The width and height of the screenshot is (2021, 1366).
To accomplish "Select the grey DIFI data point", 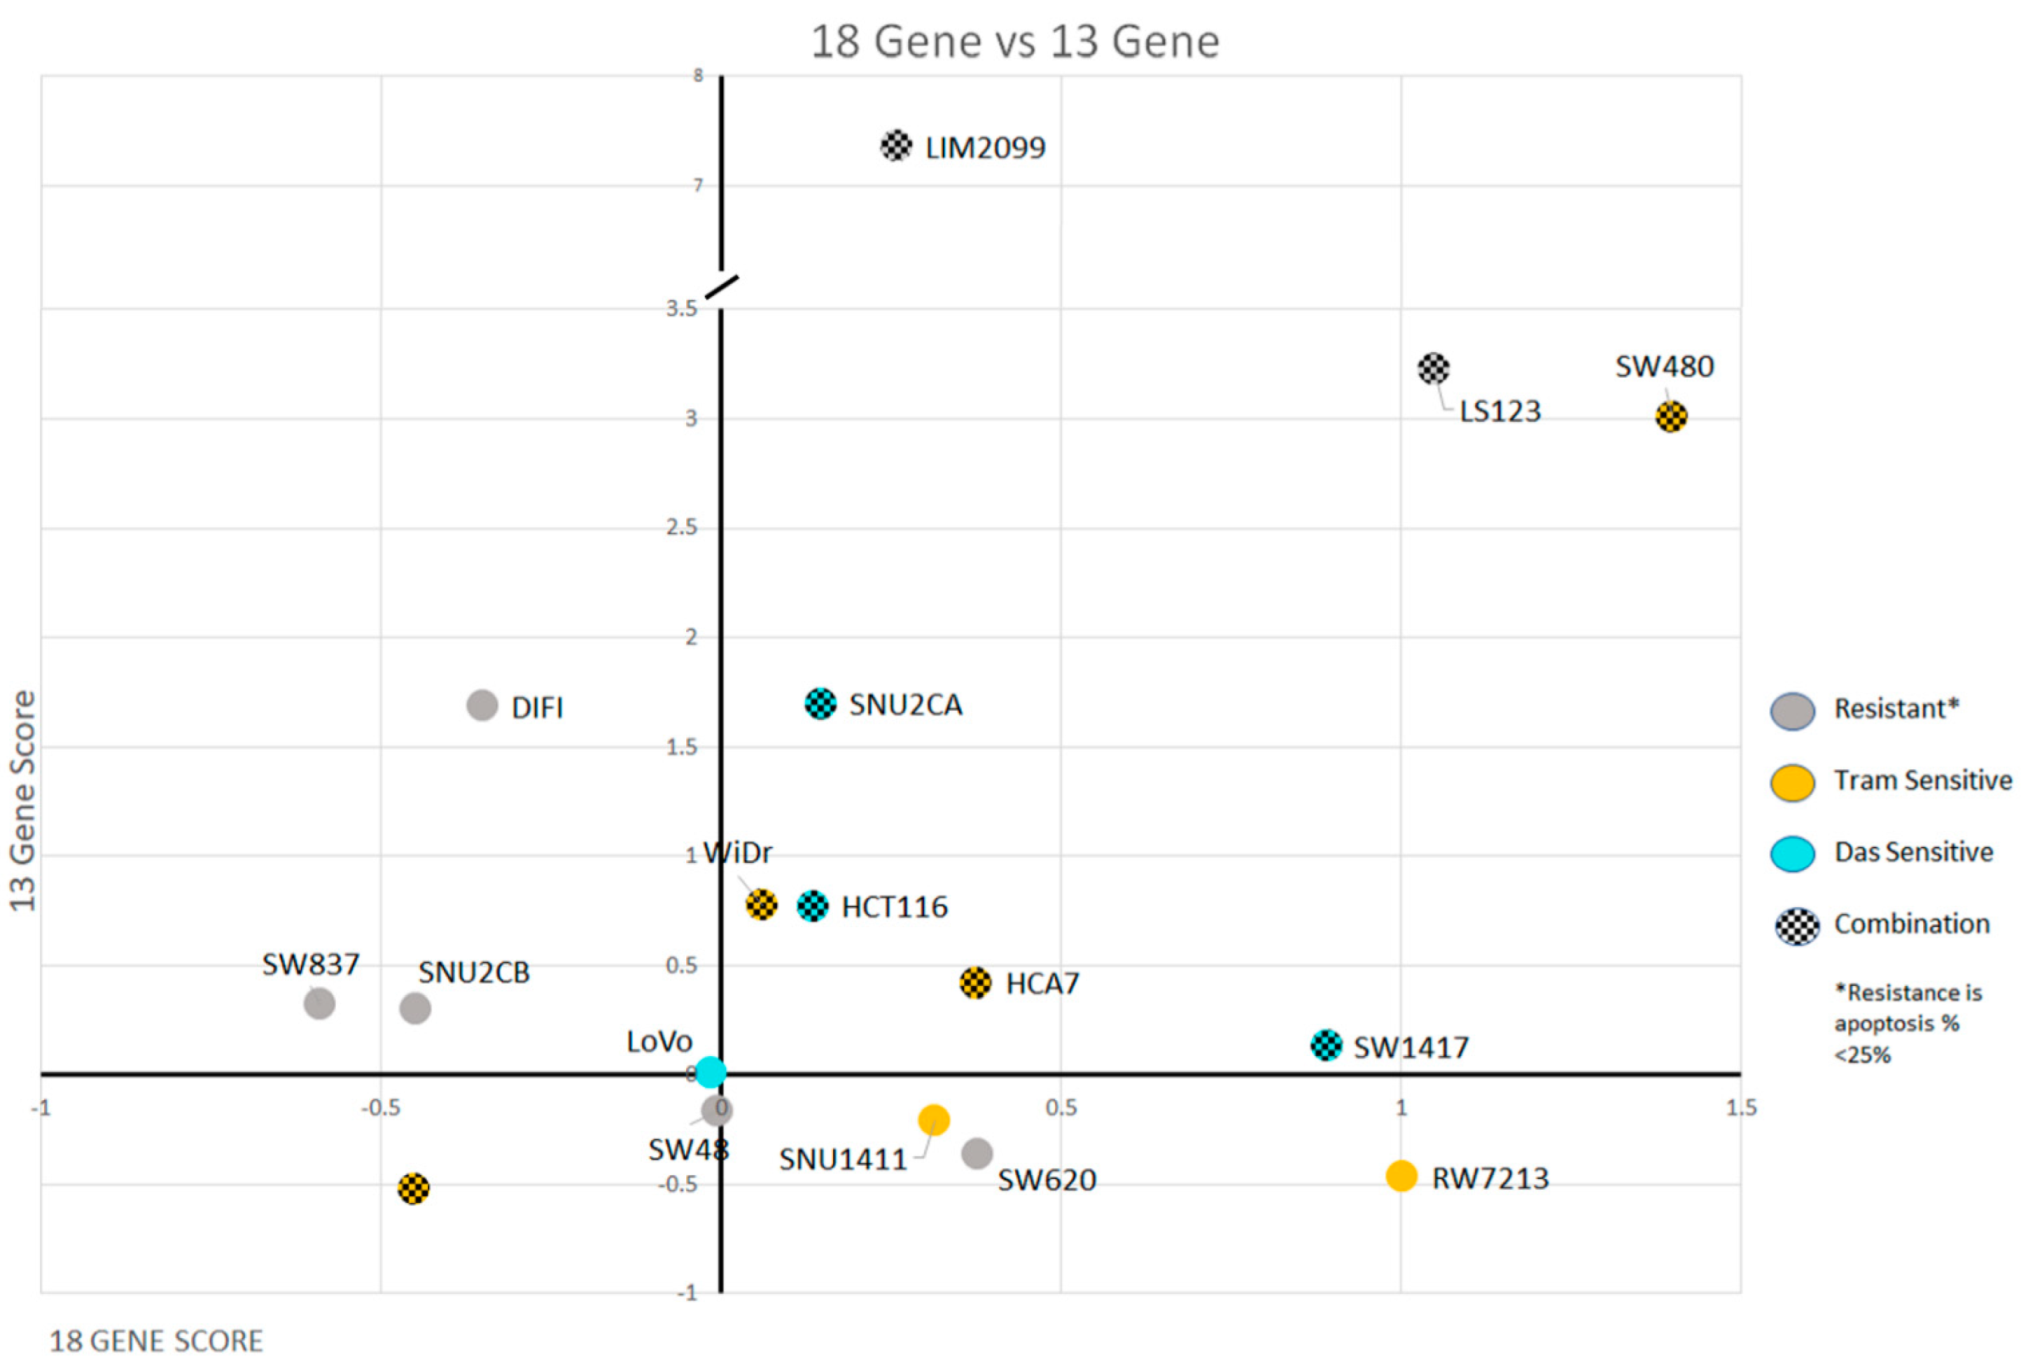I will (482, 705).
